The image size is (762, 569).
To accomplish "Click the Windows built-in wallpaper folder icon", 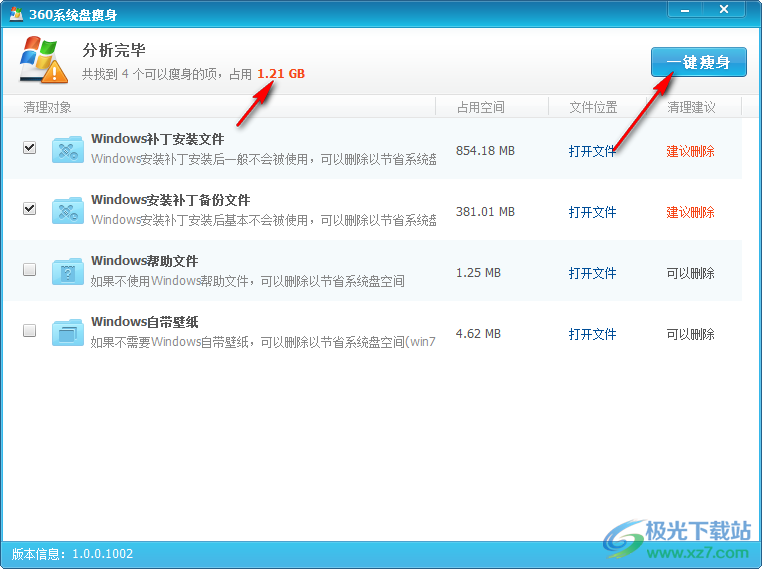I will [68, 332].
